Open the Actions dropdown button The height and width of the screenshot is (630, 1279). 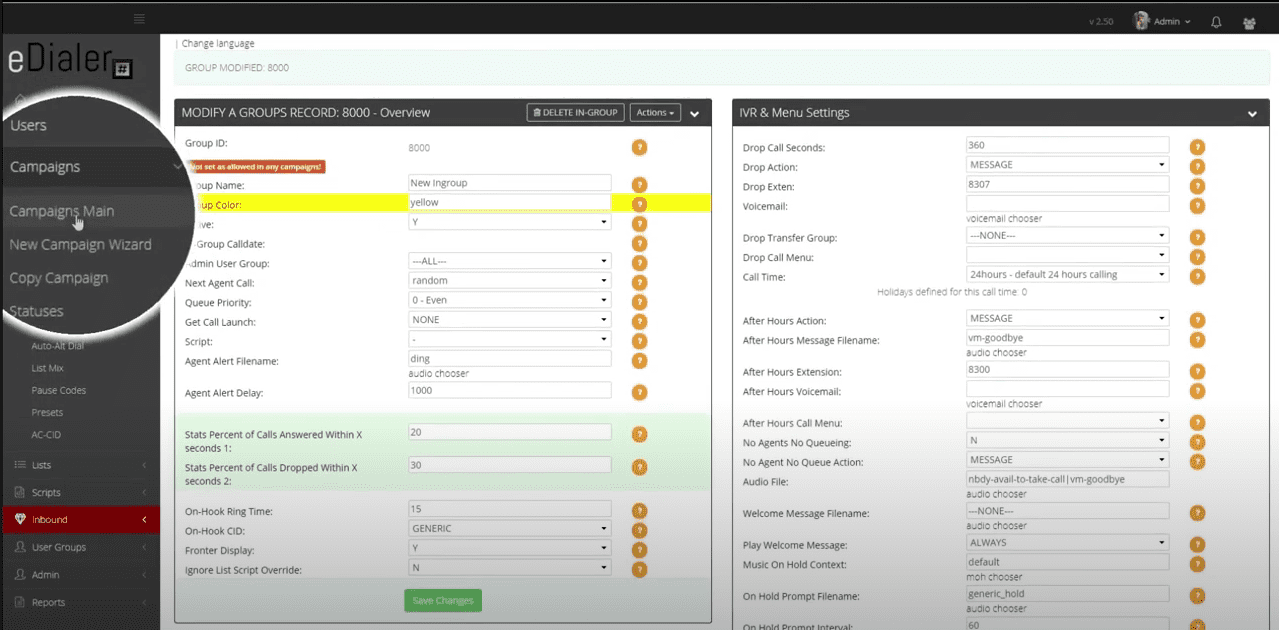click(656, 112)
